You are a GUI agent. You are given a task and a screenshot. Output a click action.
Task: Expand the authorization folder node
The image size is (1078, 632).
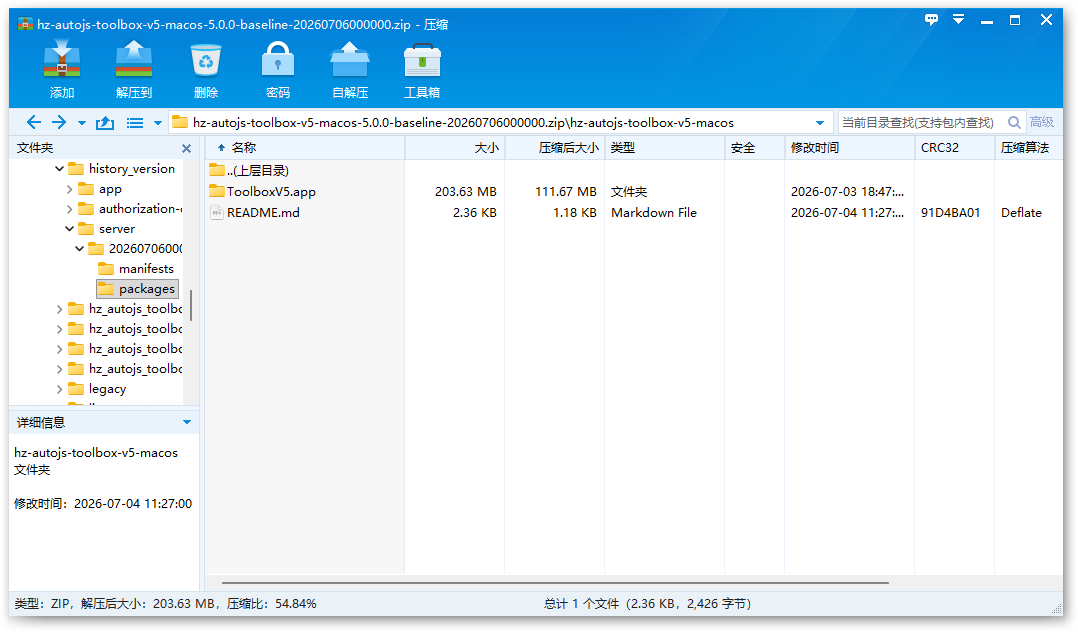(x=69, y=208)
